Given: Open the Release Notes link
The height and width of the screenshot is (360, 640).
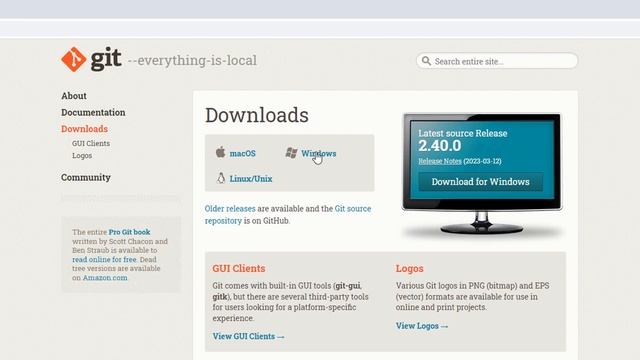Looking at the screenshot, I should coord(440,161).
